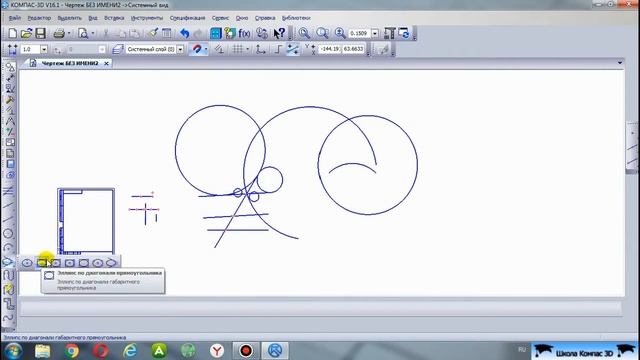Select the Arc tool in sidebar

point(9,248)
